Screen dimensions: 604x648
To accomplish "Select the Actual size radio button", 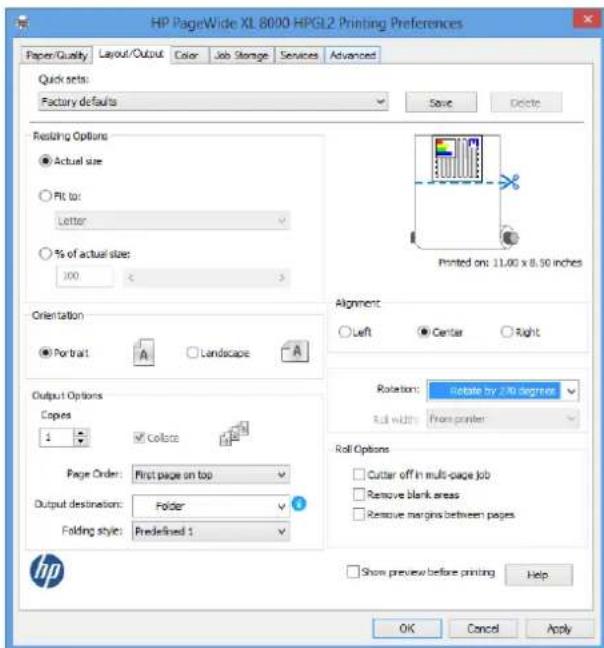I will point(45,161).
